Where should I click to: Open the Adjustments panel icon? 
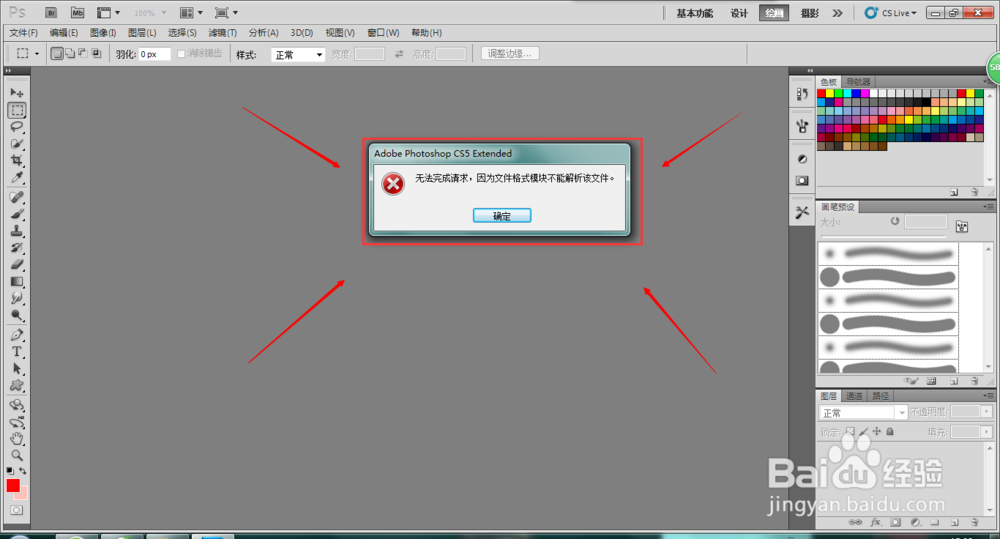[802, 159]
